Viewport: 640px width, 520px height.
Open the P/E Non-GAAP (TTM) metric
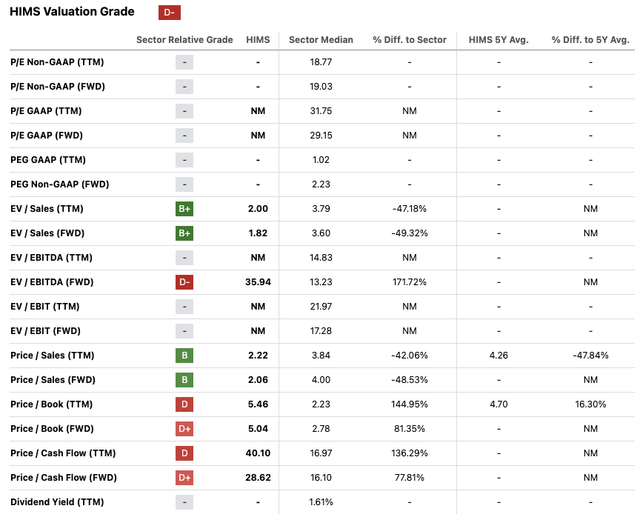tap(57, 62)
